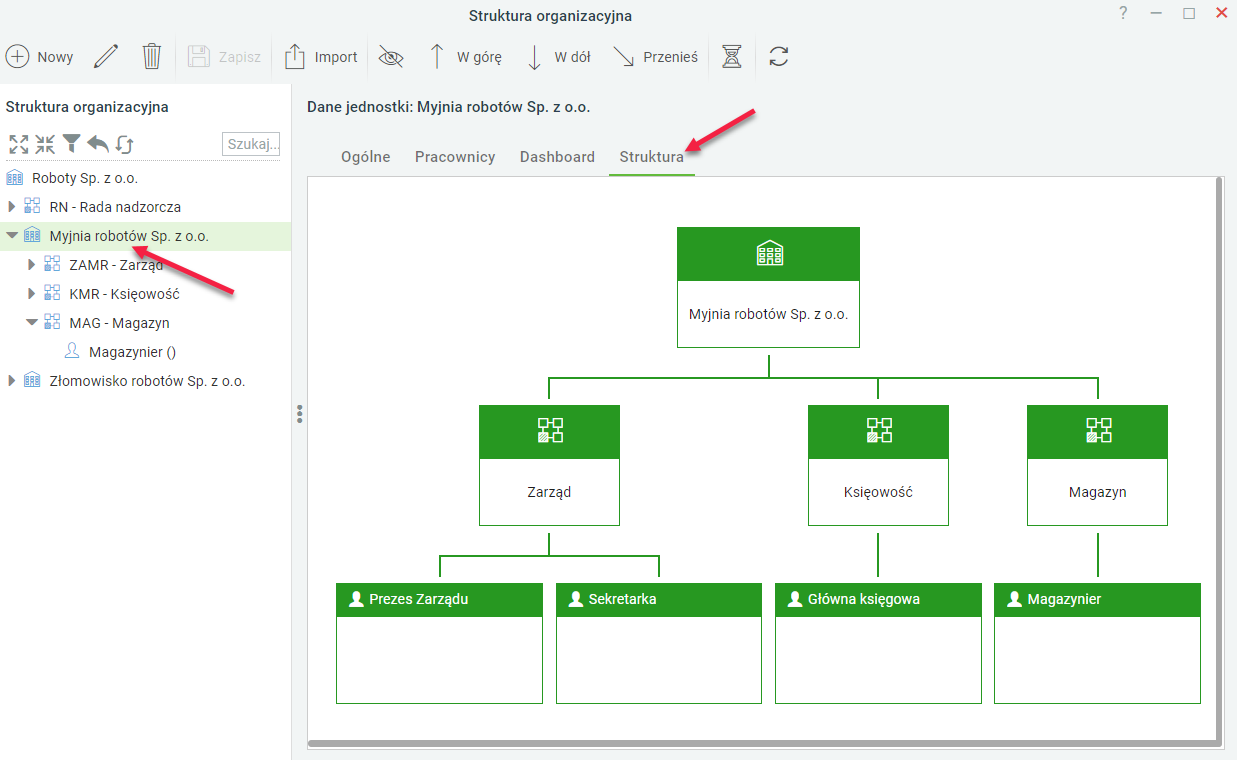Collapse the MAG - Magazyn node
The height and width of the screenshot is (760, 1237).
click(x=32, y=323)
